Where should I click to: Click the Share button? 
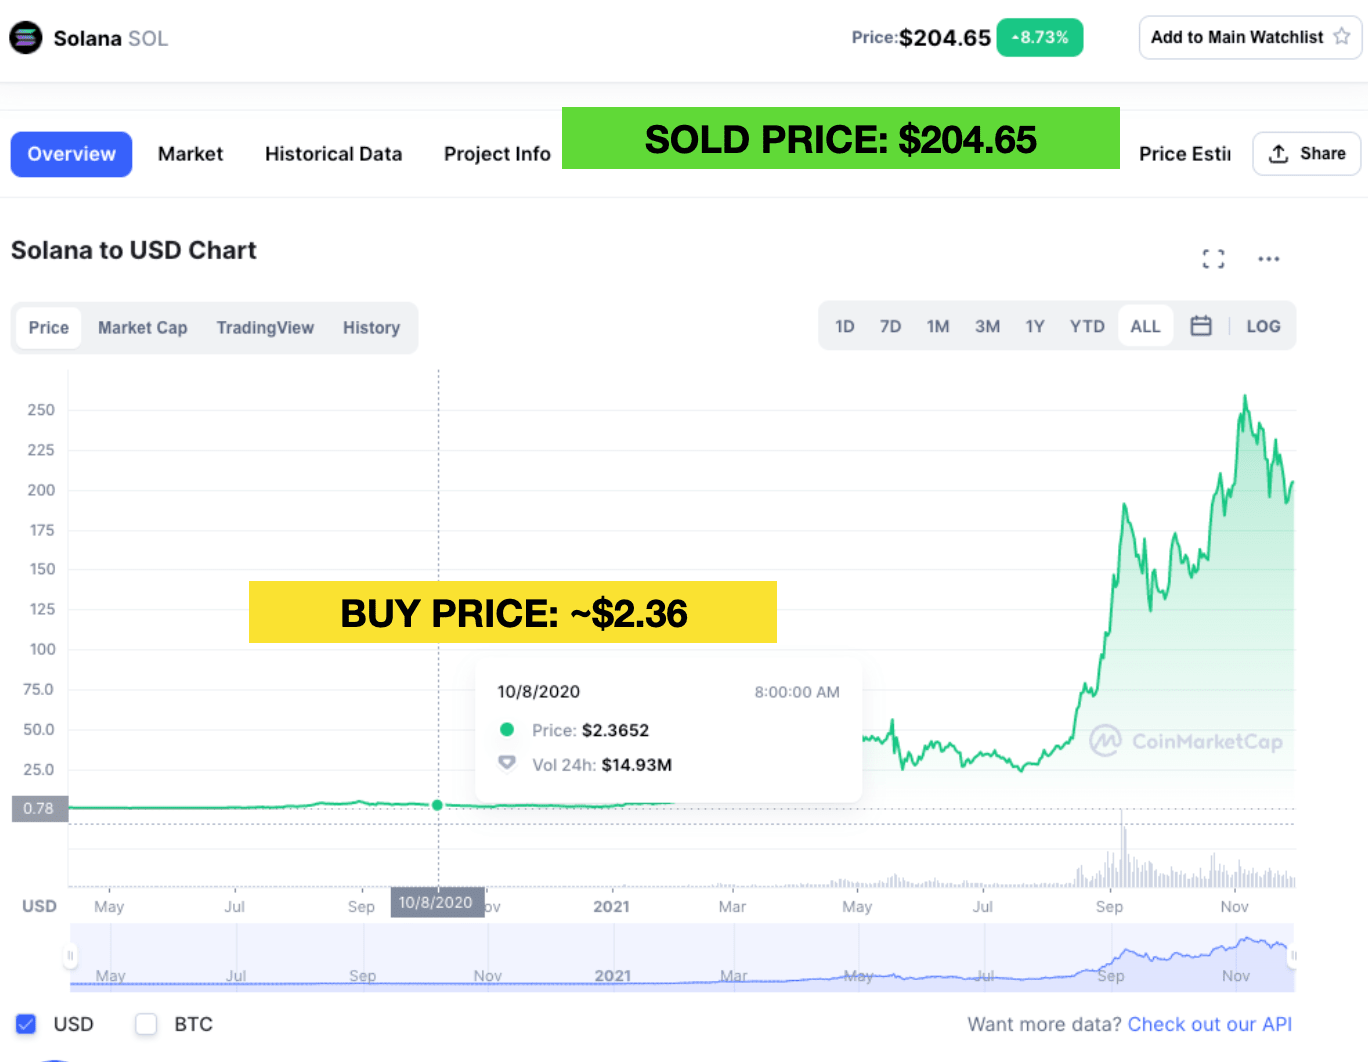(1306, 154)
